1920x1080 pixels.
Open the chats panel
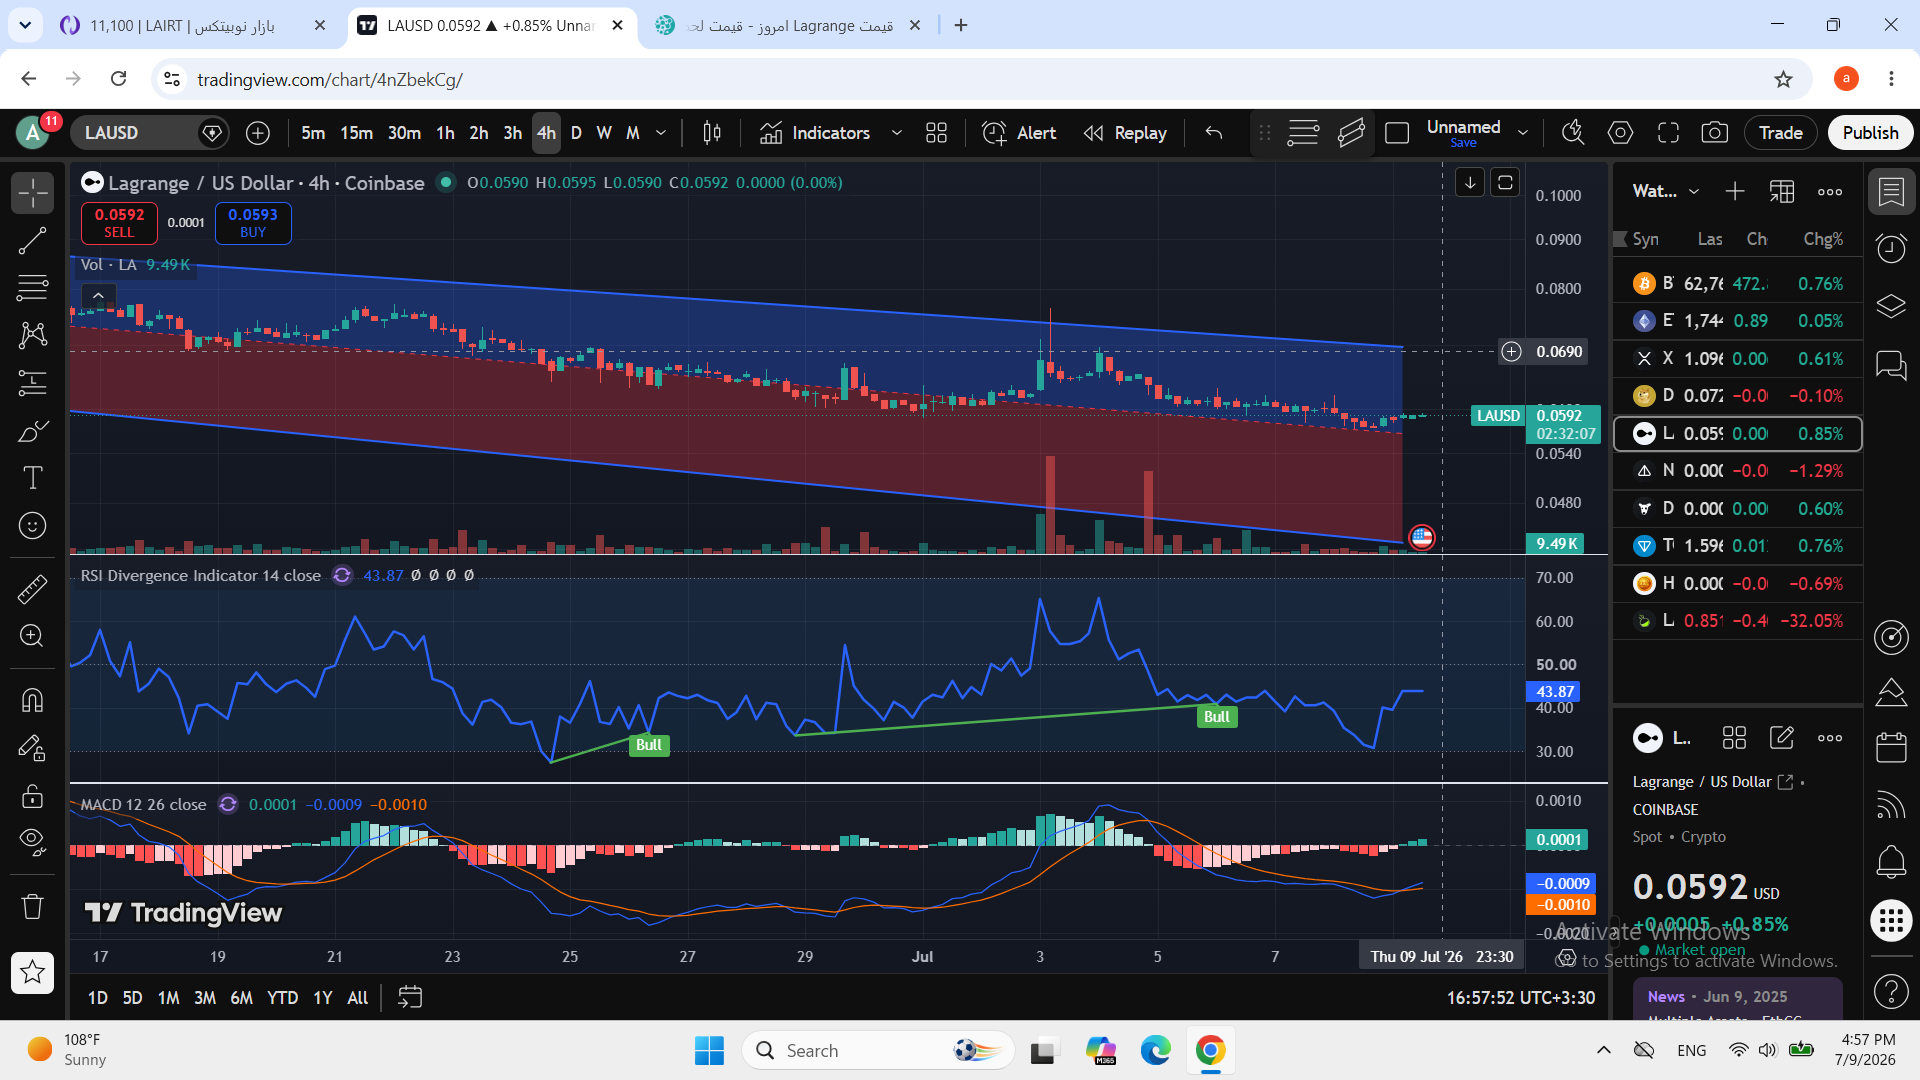[x=1891, y=365]
